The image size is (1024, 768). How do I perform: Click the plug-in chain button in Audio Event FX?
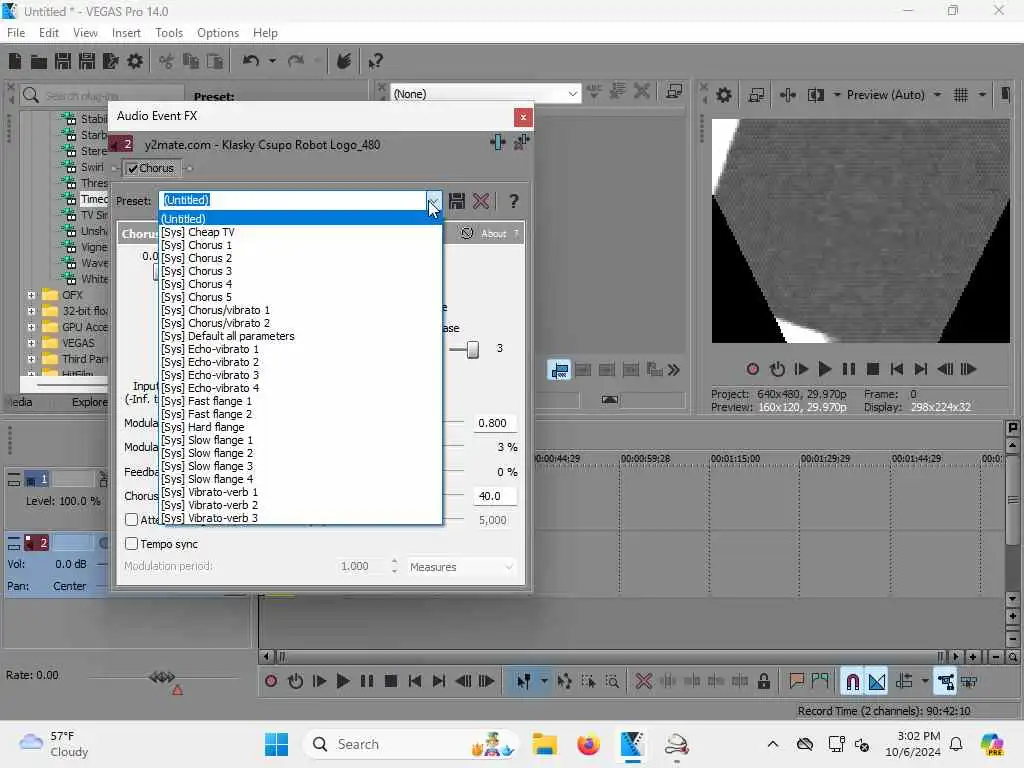tap(498, 142)
